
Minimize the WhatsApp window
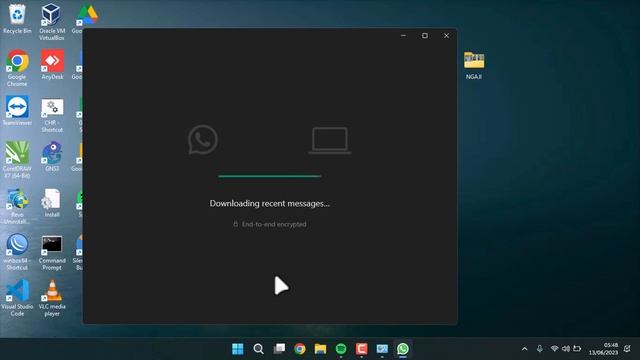pos(403,36)
